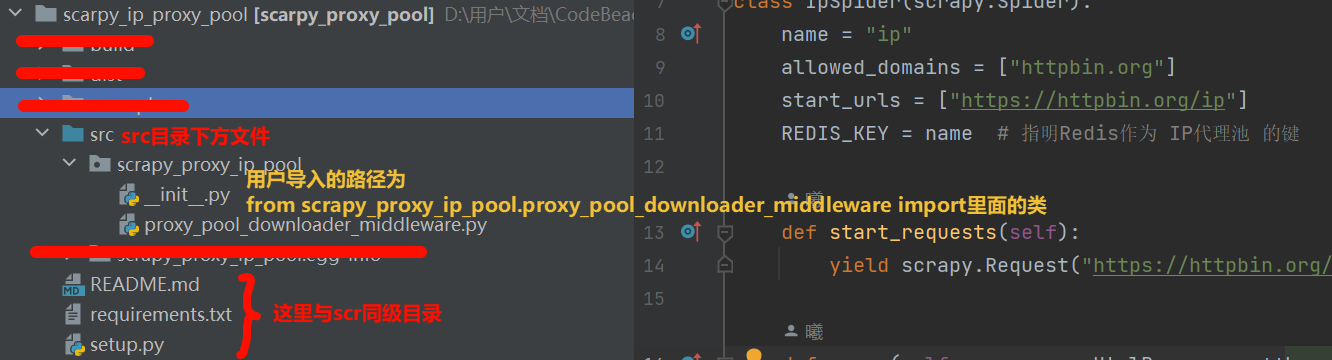
Task: Fold the start_requests method at line 13
Action: pos(726,233)
